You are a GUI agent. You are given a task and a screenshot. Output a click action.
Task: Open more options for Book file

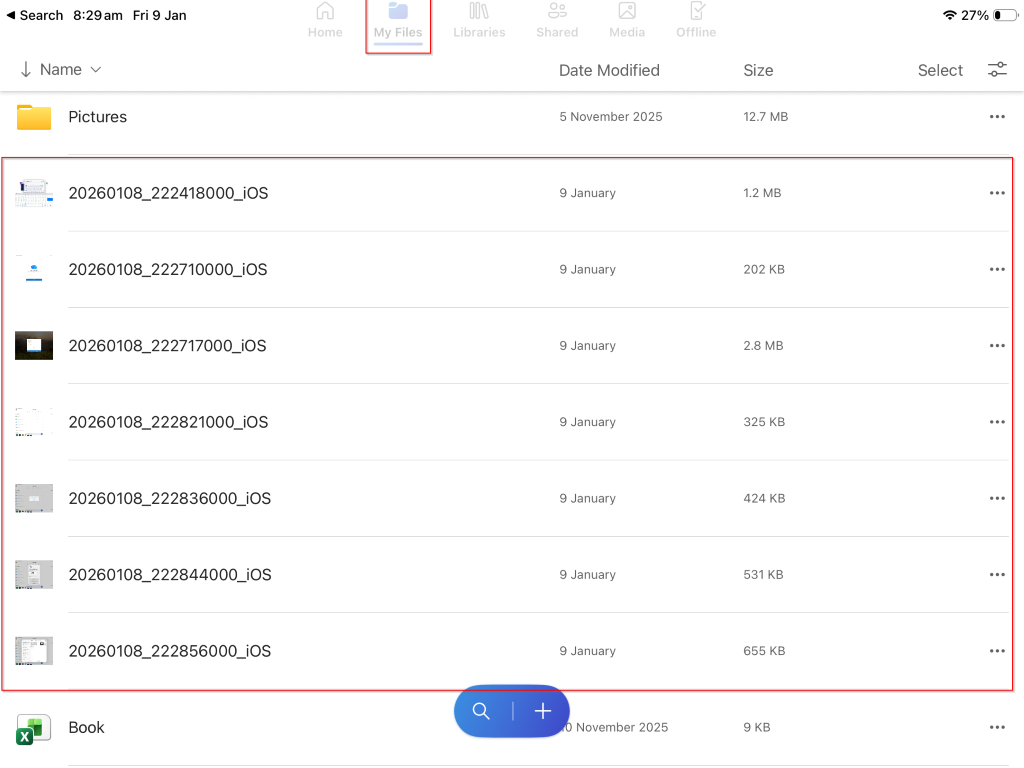(x=997, y=728)
